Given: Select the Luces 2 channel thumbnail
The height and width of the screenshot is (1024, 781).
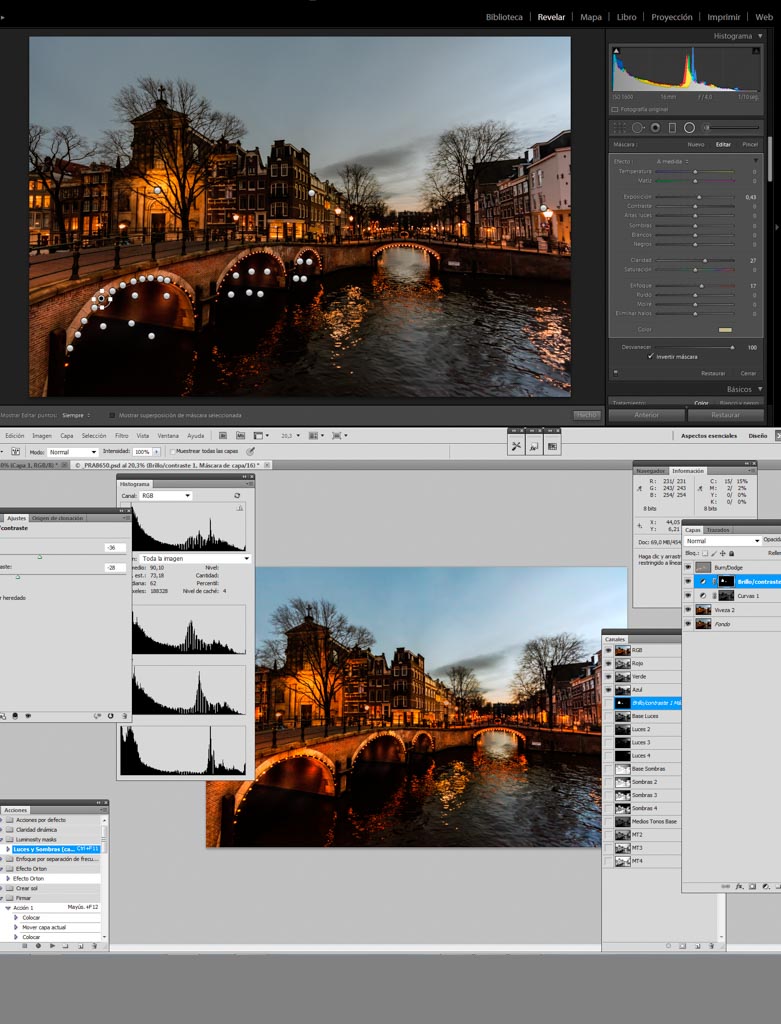Looking at the screenshot, I should click(x=622, y=729).
